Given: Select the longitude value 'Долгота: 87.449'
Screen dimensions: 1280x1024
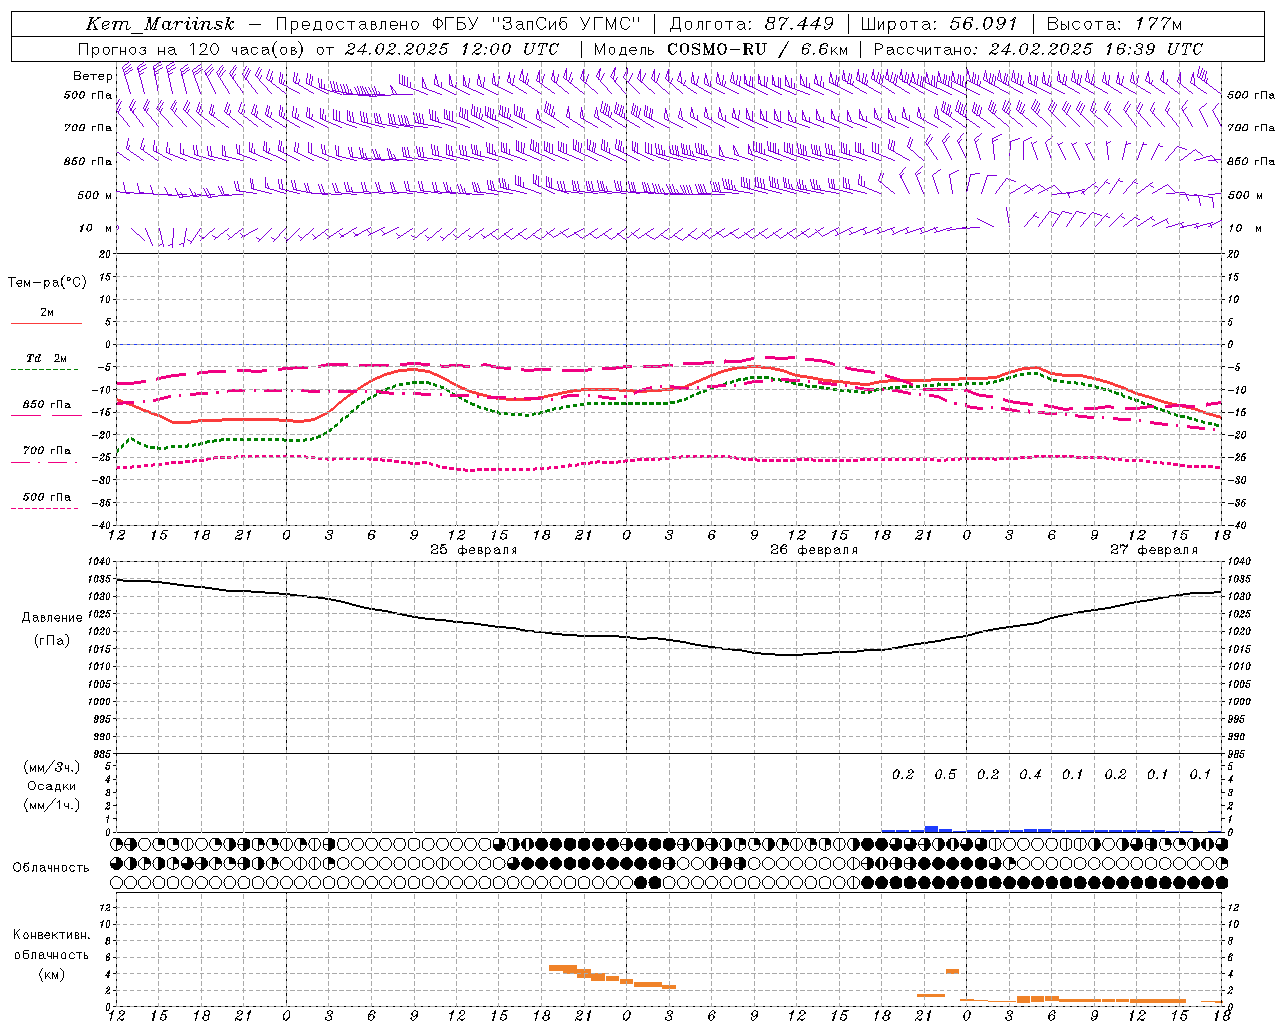Looking at the screenshot, I should coord(752,24).
